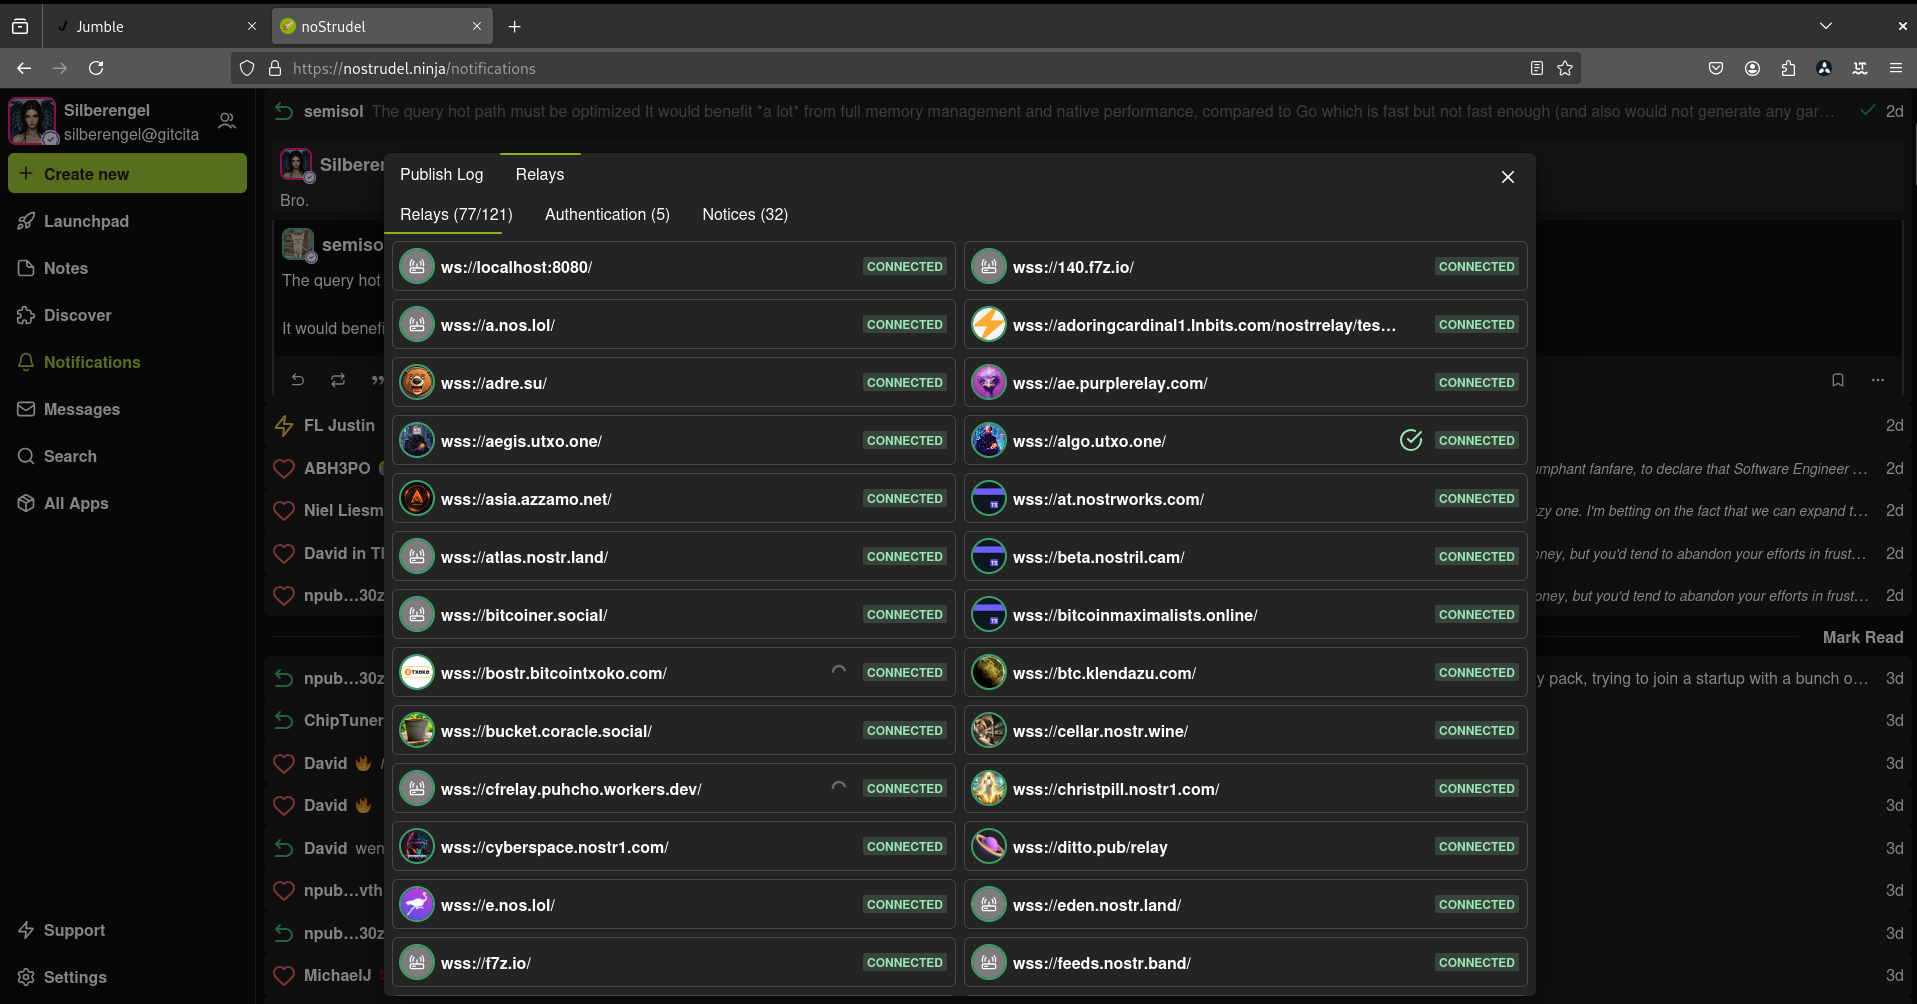
Task: Click the lightning icon for adoringcardinal1.lnbits.com relay
Action: pos(989,325)
